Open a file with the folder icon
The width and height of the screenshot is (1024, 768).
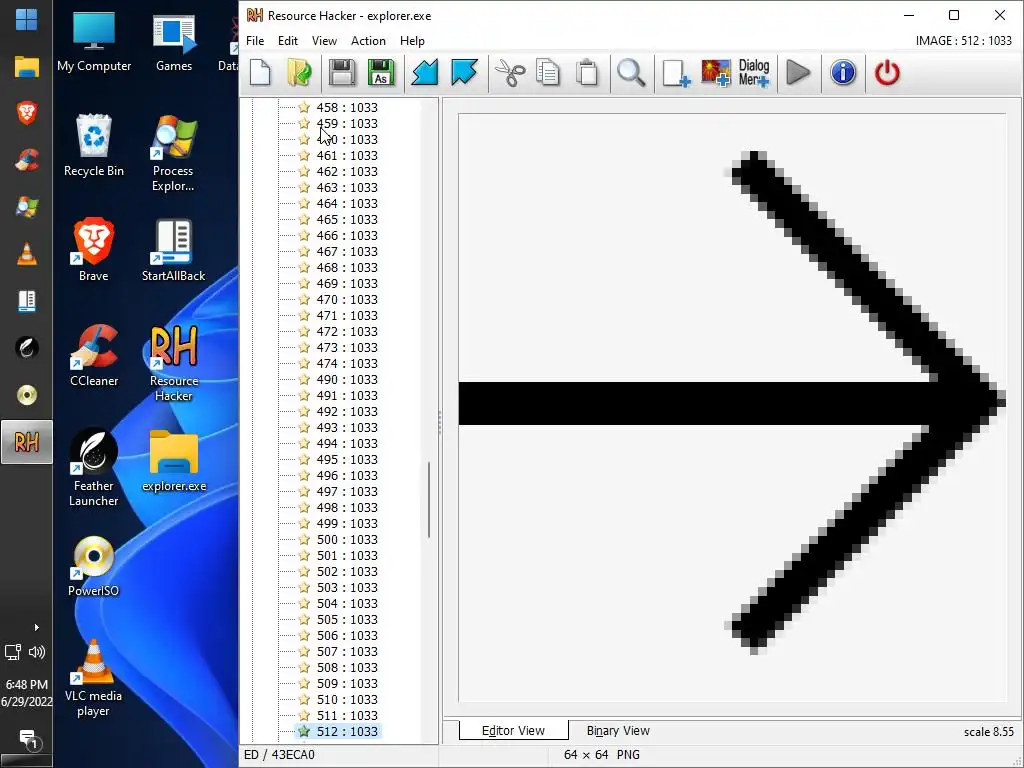300,72
